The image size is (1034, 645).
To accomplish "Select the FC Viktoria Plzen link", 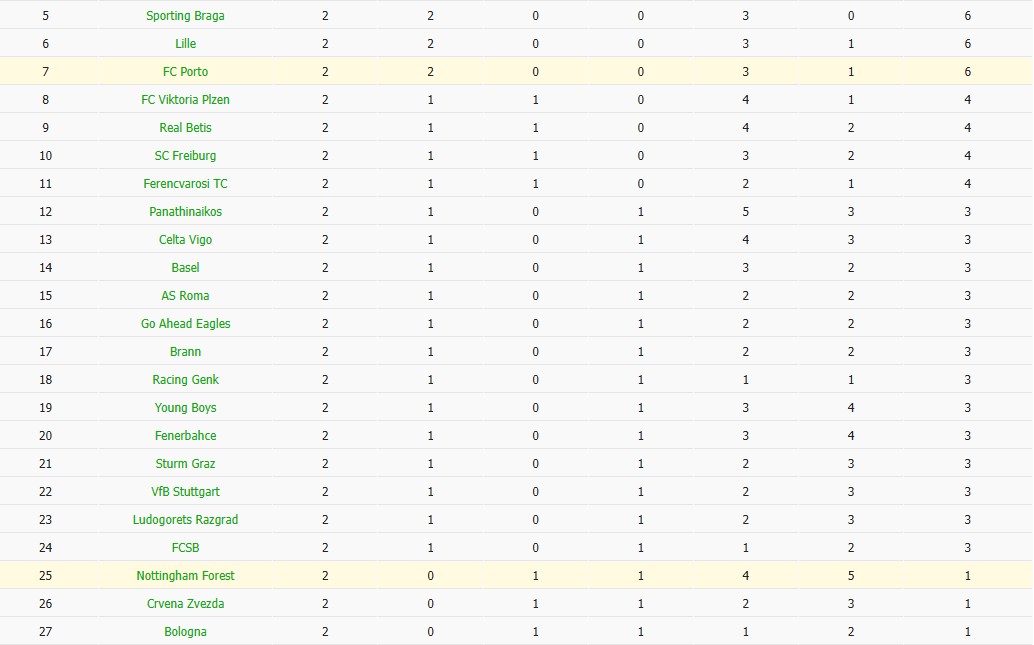I will (x=185, y=100).
